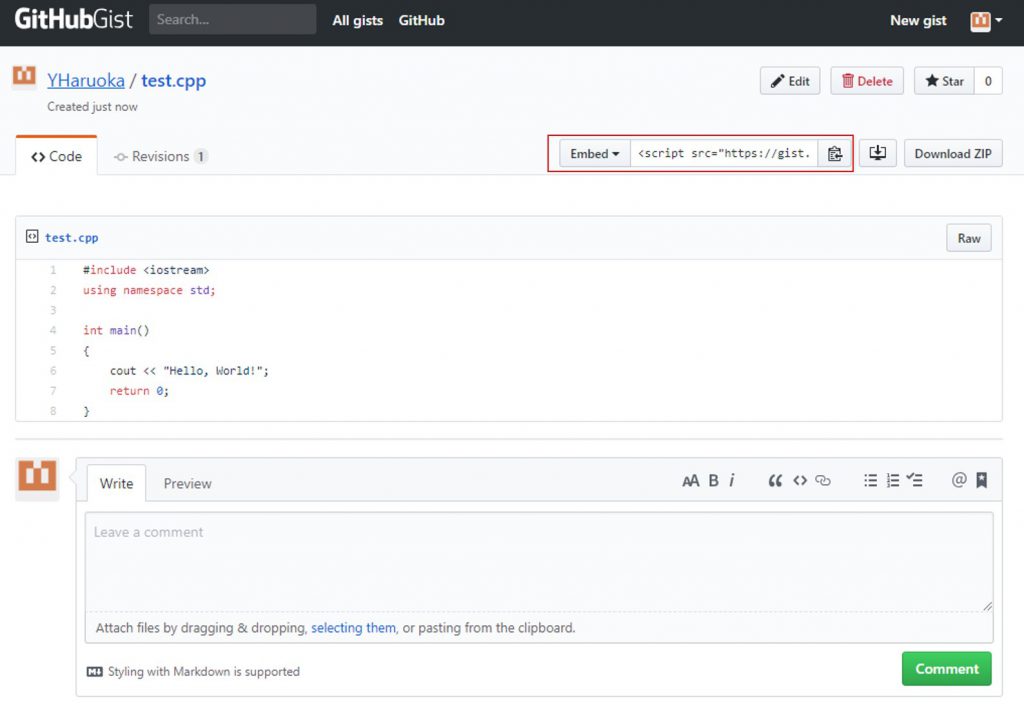
Task: Click the Leave a comment text area
Action: click(x=539, y=560)
